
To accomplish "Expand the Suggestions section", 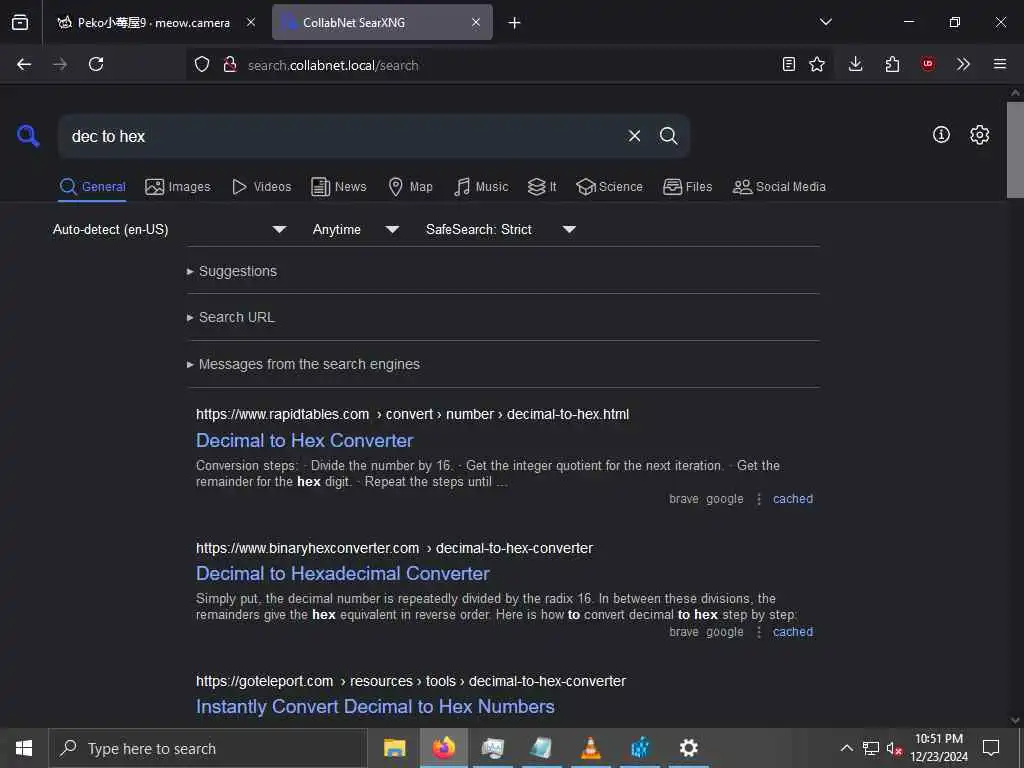I will pos(232,271).
